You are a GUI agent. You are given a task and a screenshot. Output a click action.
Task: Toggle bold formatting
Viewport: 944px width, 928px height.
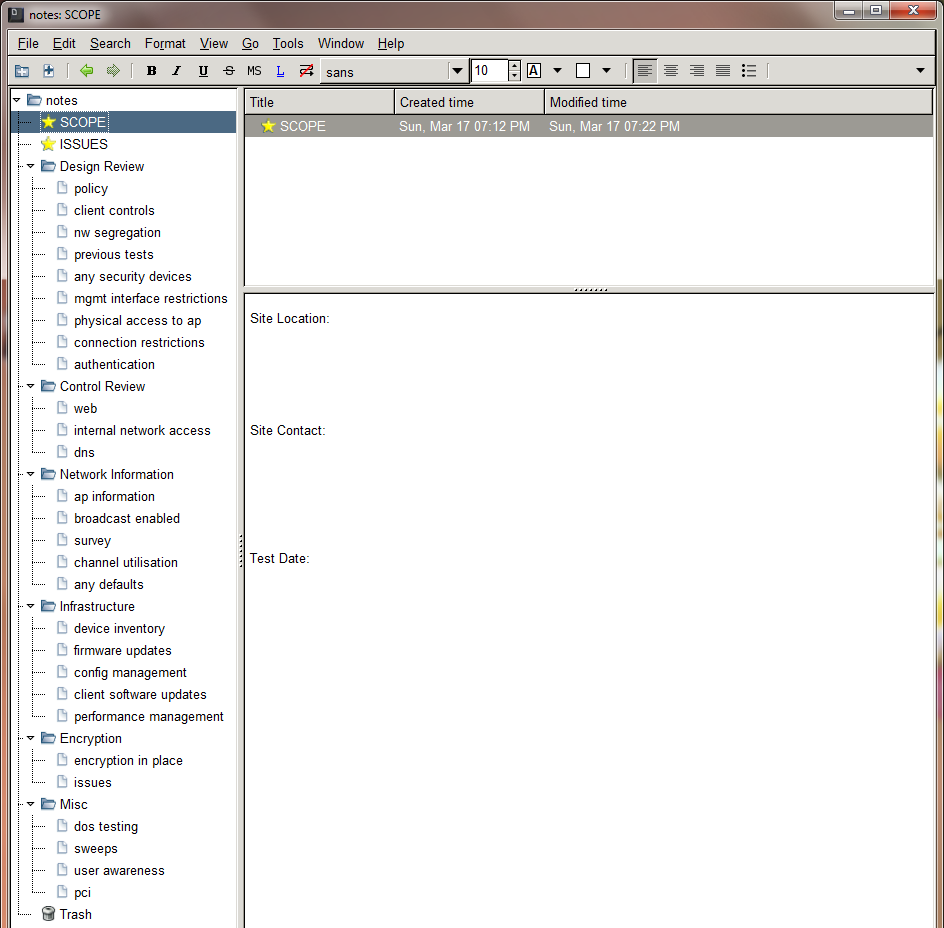pos(151,71)
